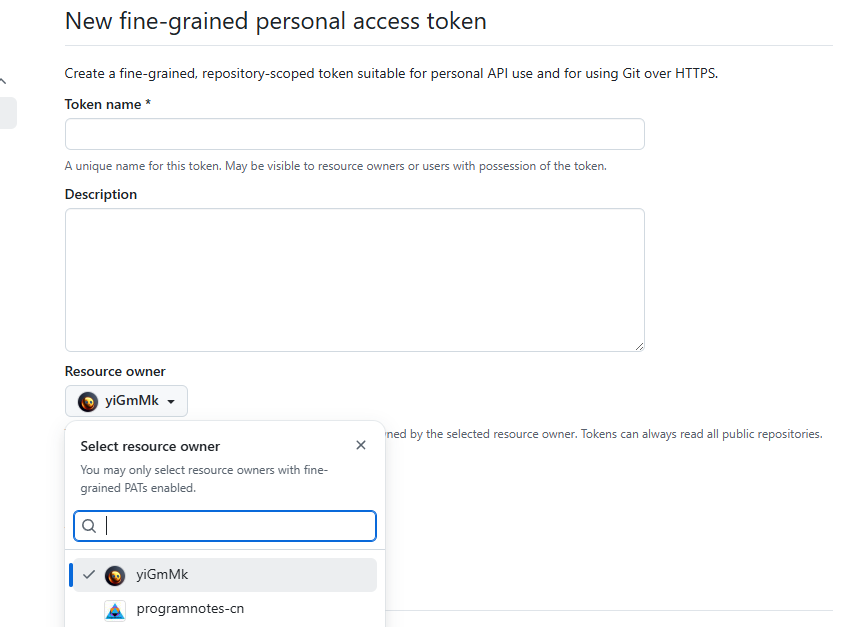Click the Resource owner label
Viewport: 846px width, 627px height.
[115, 371]
